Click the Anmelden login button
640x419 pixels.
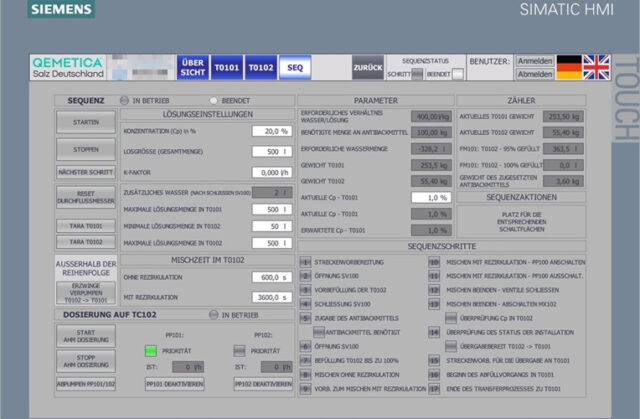tap(534, 60)
